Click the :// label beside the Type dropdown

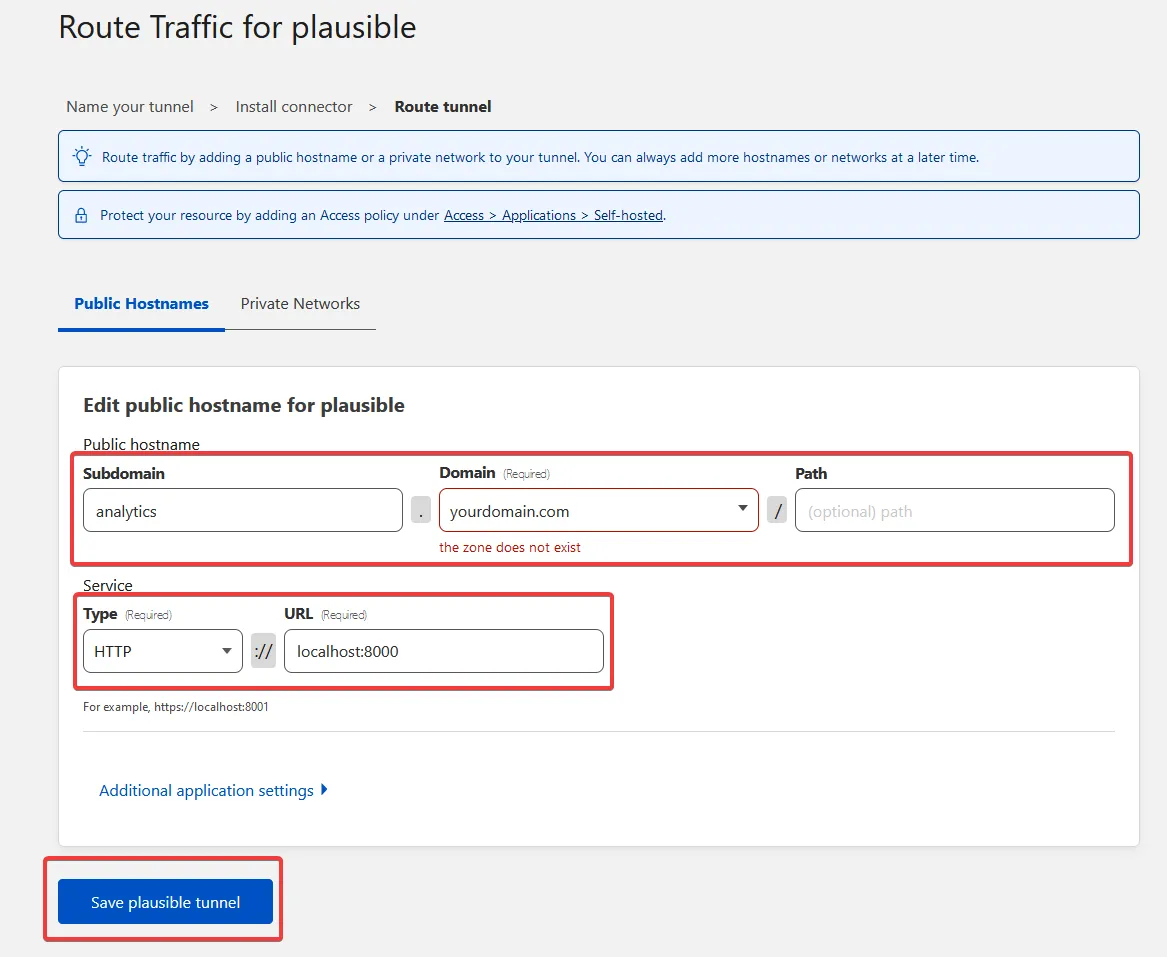(263, 650)
